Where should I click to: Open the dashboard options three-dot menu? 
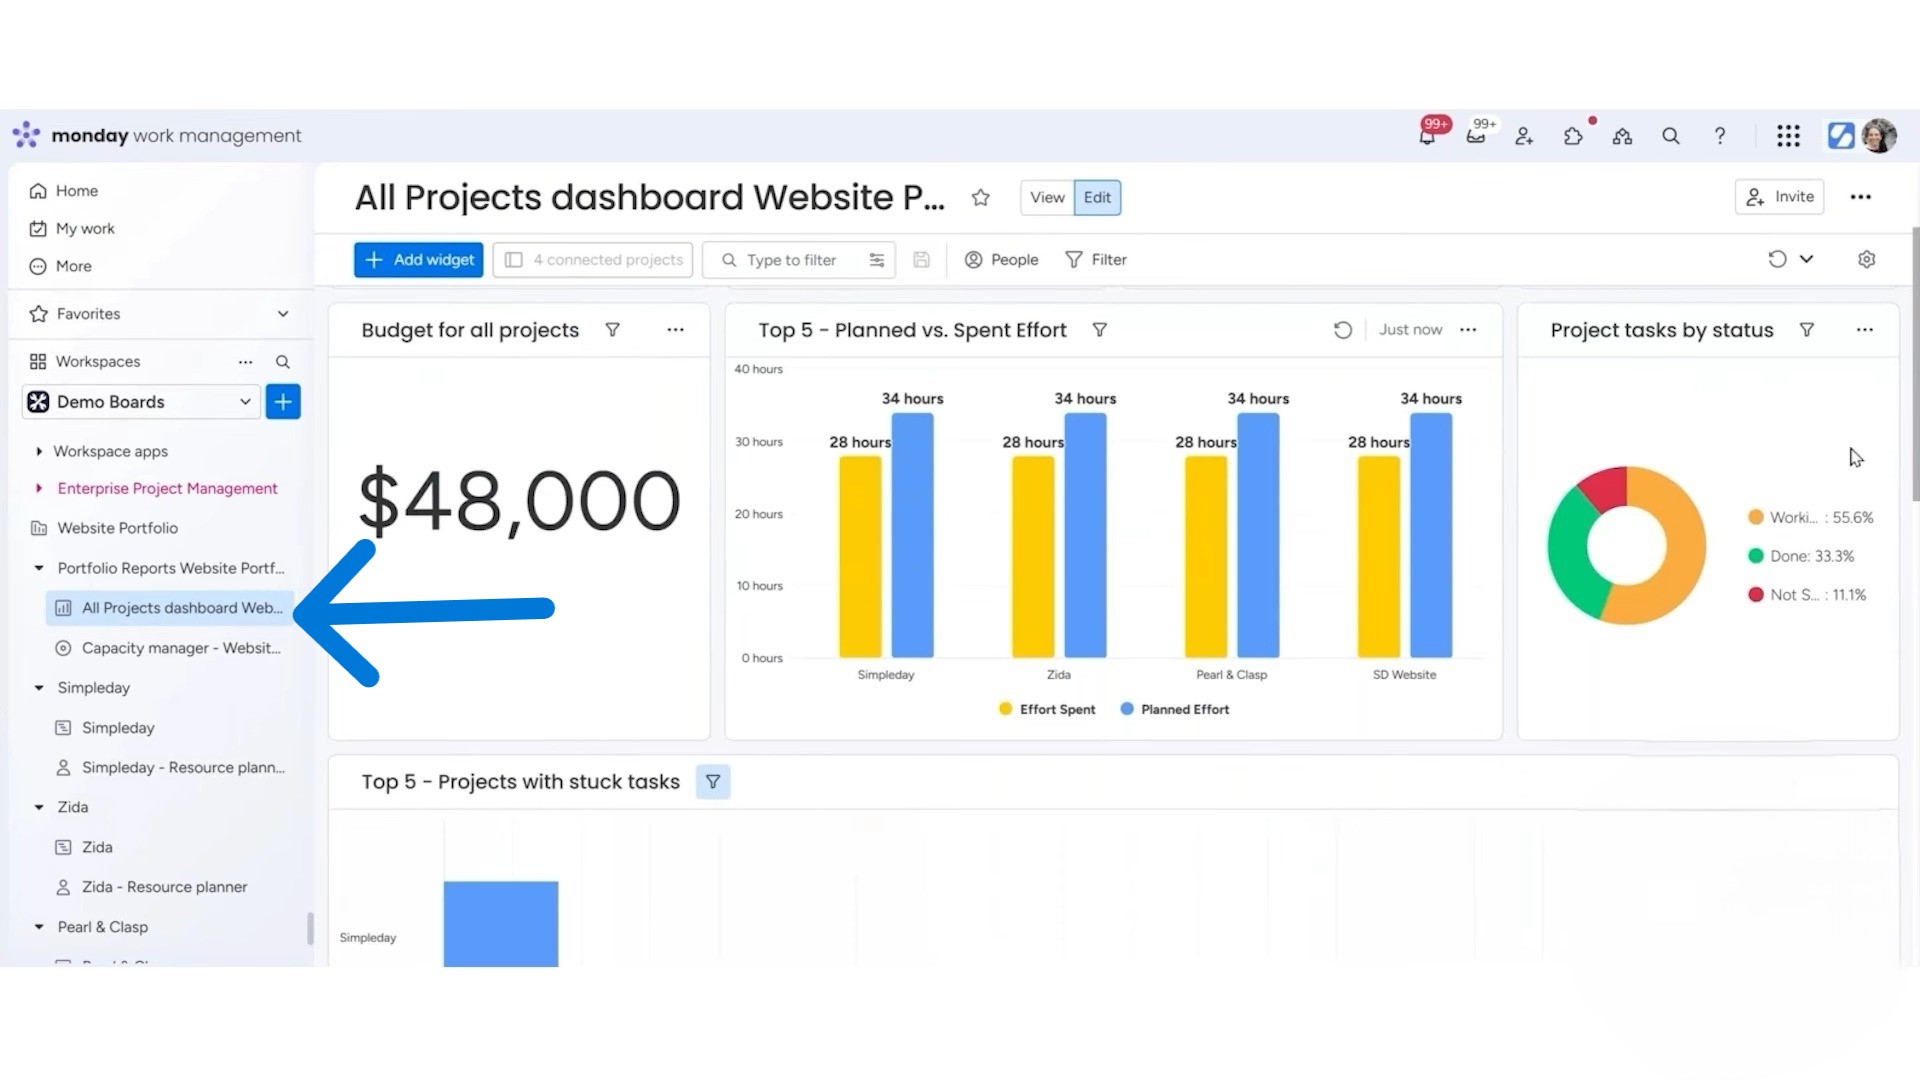tap(1860, 197)
